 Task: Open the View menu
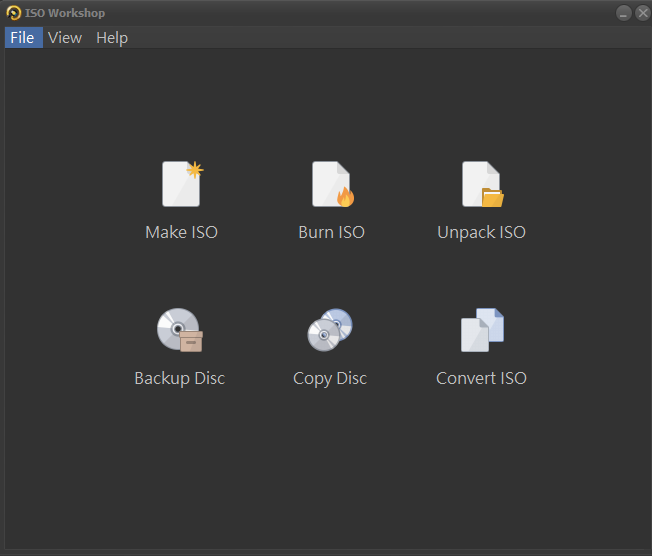(x=65, y=38)
